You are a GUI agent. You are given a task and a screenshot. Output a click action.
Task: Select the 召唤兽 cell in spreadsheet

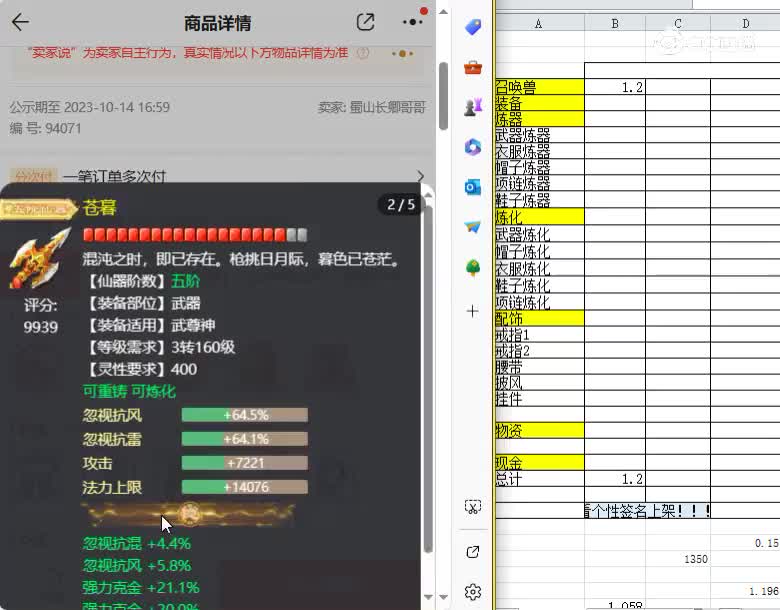tap(539, 87)
